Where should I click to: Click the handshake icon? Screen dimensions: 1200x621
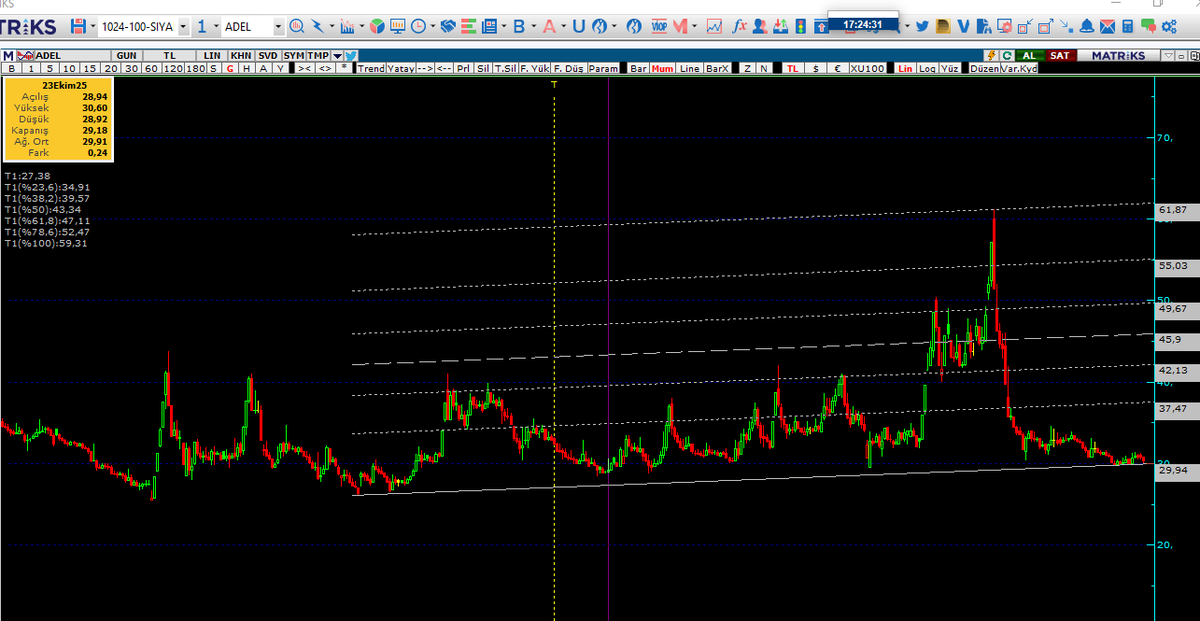click(x=447, y=27)
